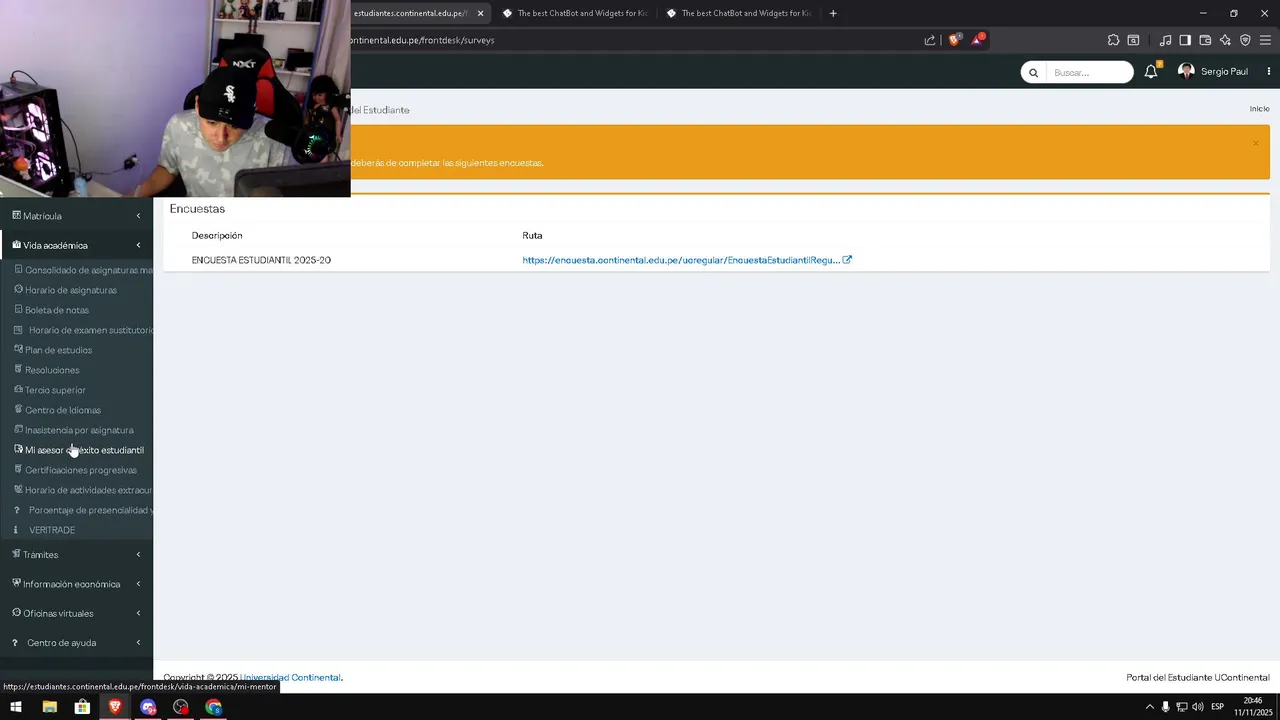
Task: Open the Sergio Paul user profile
Action: coord(1214,72)
